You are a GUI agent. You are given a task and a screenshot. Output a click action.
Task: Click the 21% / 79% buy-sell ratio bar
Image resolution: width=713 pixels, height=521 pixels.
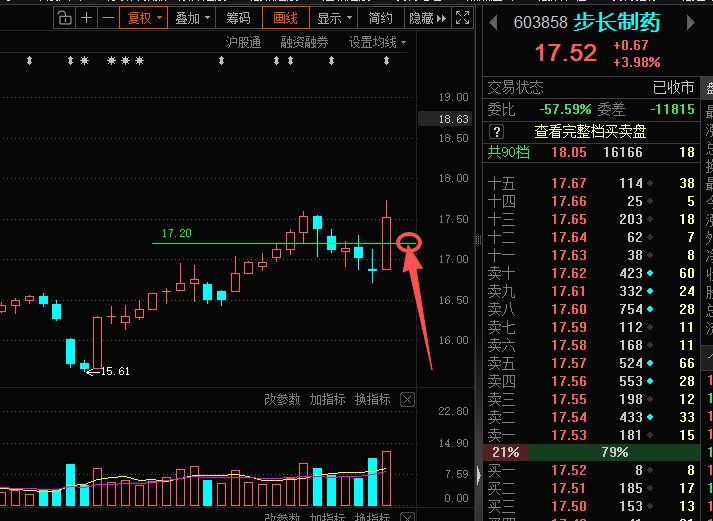pos(591,452)
